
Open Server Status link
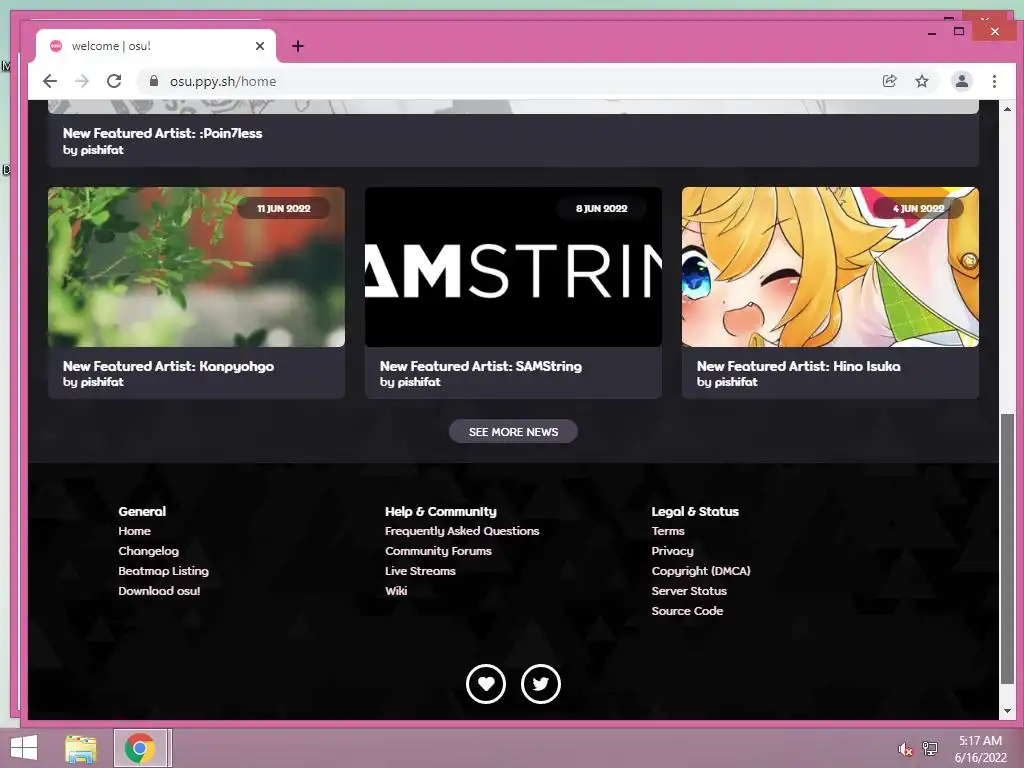point(689,591)
